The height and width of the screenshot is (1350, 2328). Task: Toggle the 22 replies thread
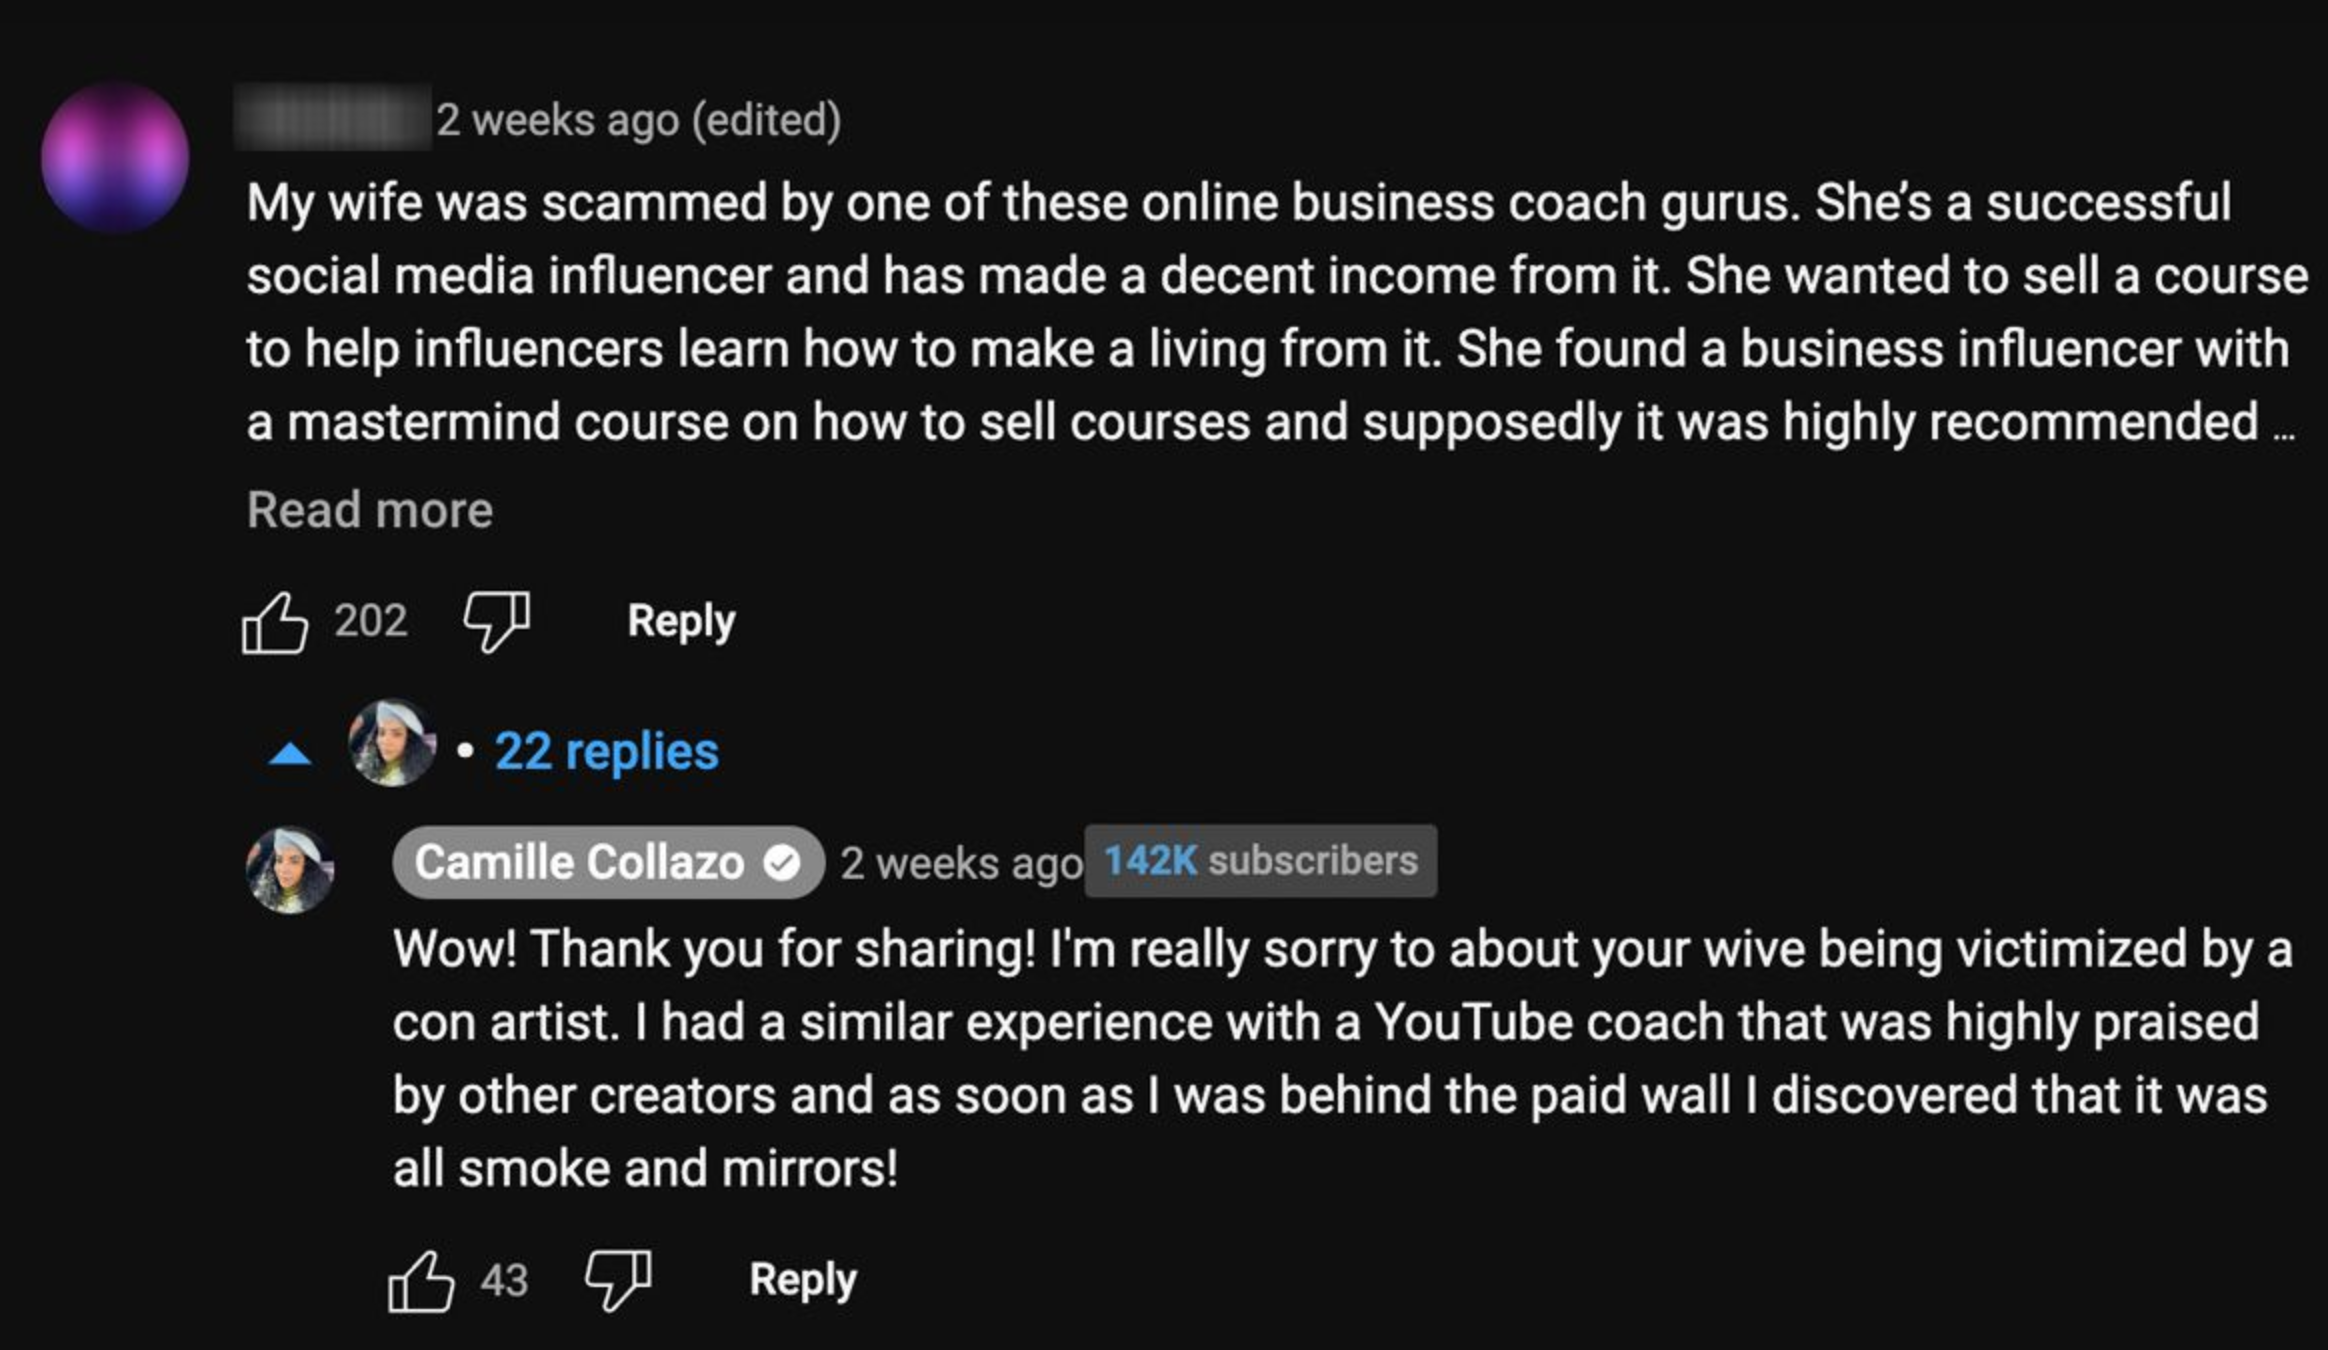tap(606, 752)
